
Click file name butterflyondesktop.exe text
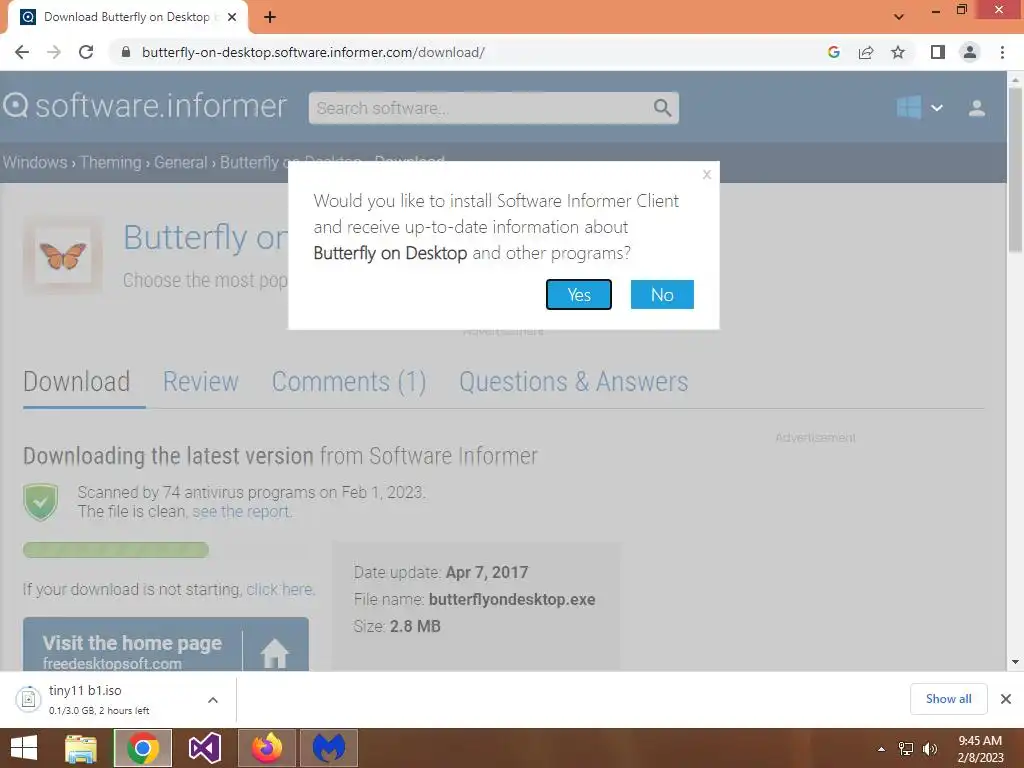512,600
